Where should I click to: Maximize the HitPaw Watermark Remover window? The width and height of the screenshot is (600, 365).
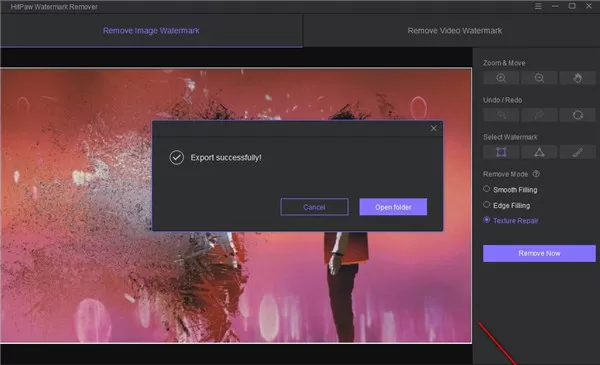pyautogui.click(x=572, y=6)
